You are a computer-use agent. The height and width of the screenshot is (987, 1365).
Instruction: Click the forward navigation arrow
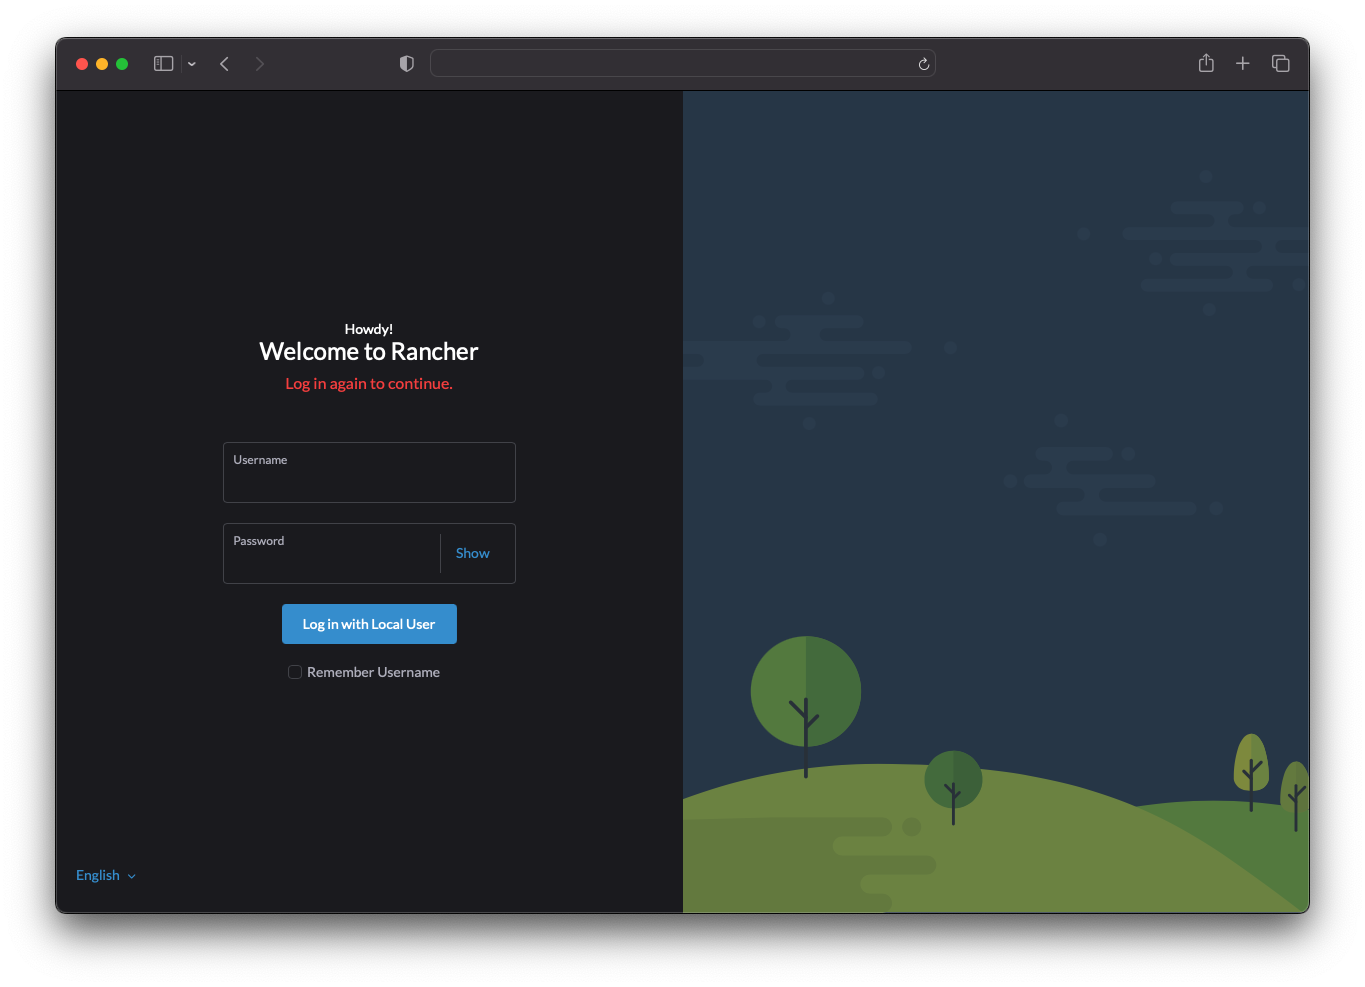coord(259,63)
